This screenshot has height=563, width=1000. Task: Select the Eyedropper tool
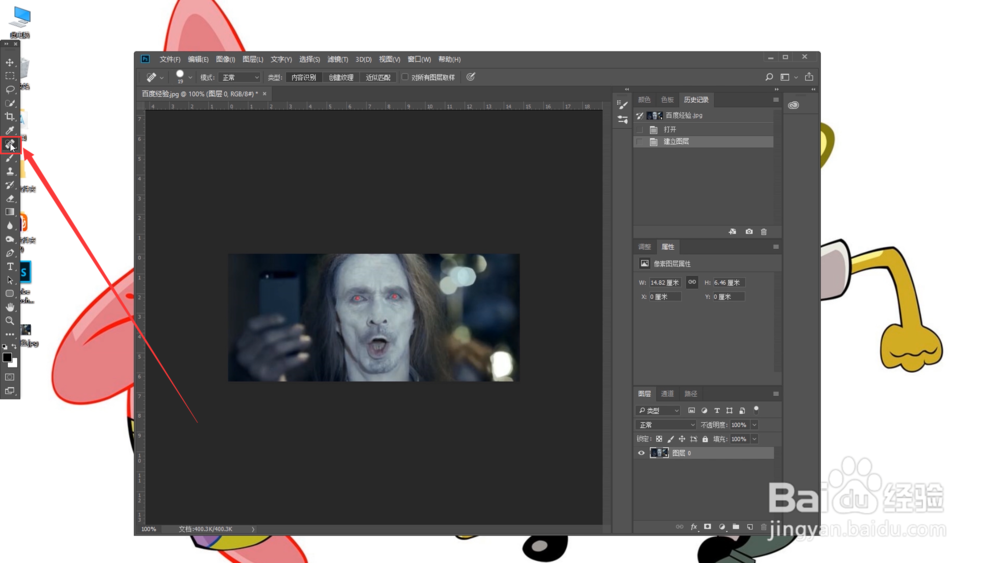(x=10, y=131)
